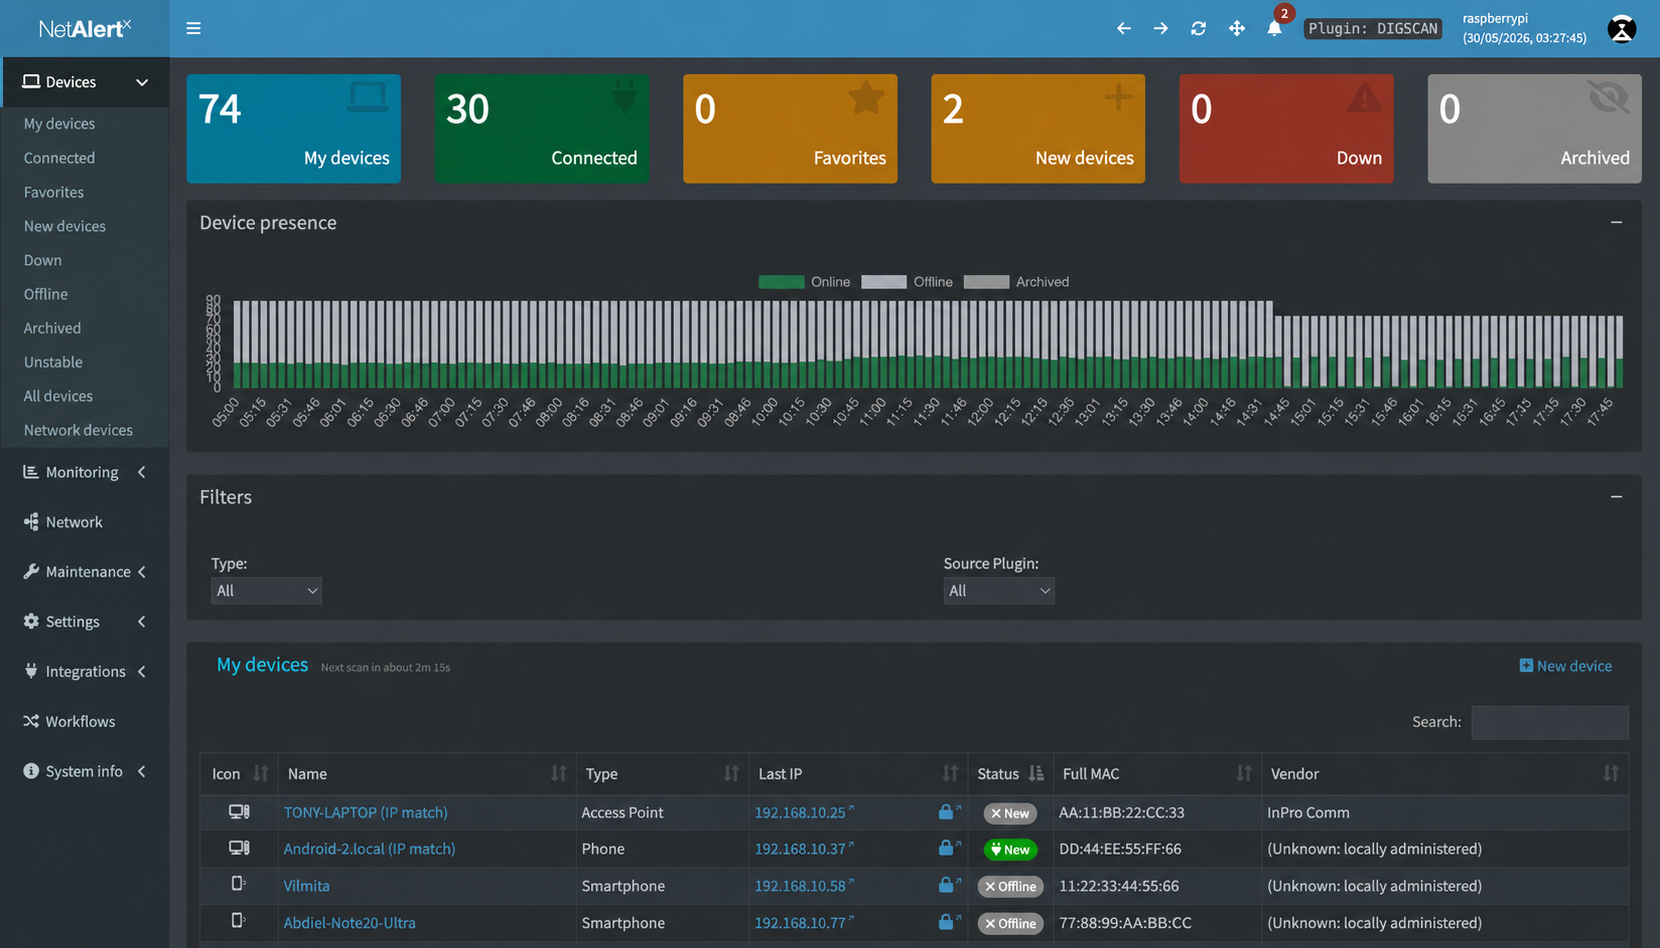1660x948 pixels.
Task: Click the lock icon in the Abdiel-Note20-Ultra row
Action: pyautogui.click(x=946, y=922)
